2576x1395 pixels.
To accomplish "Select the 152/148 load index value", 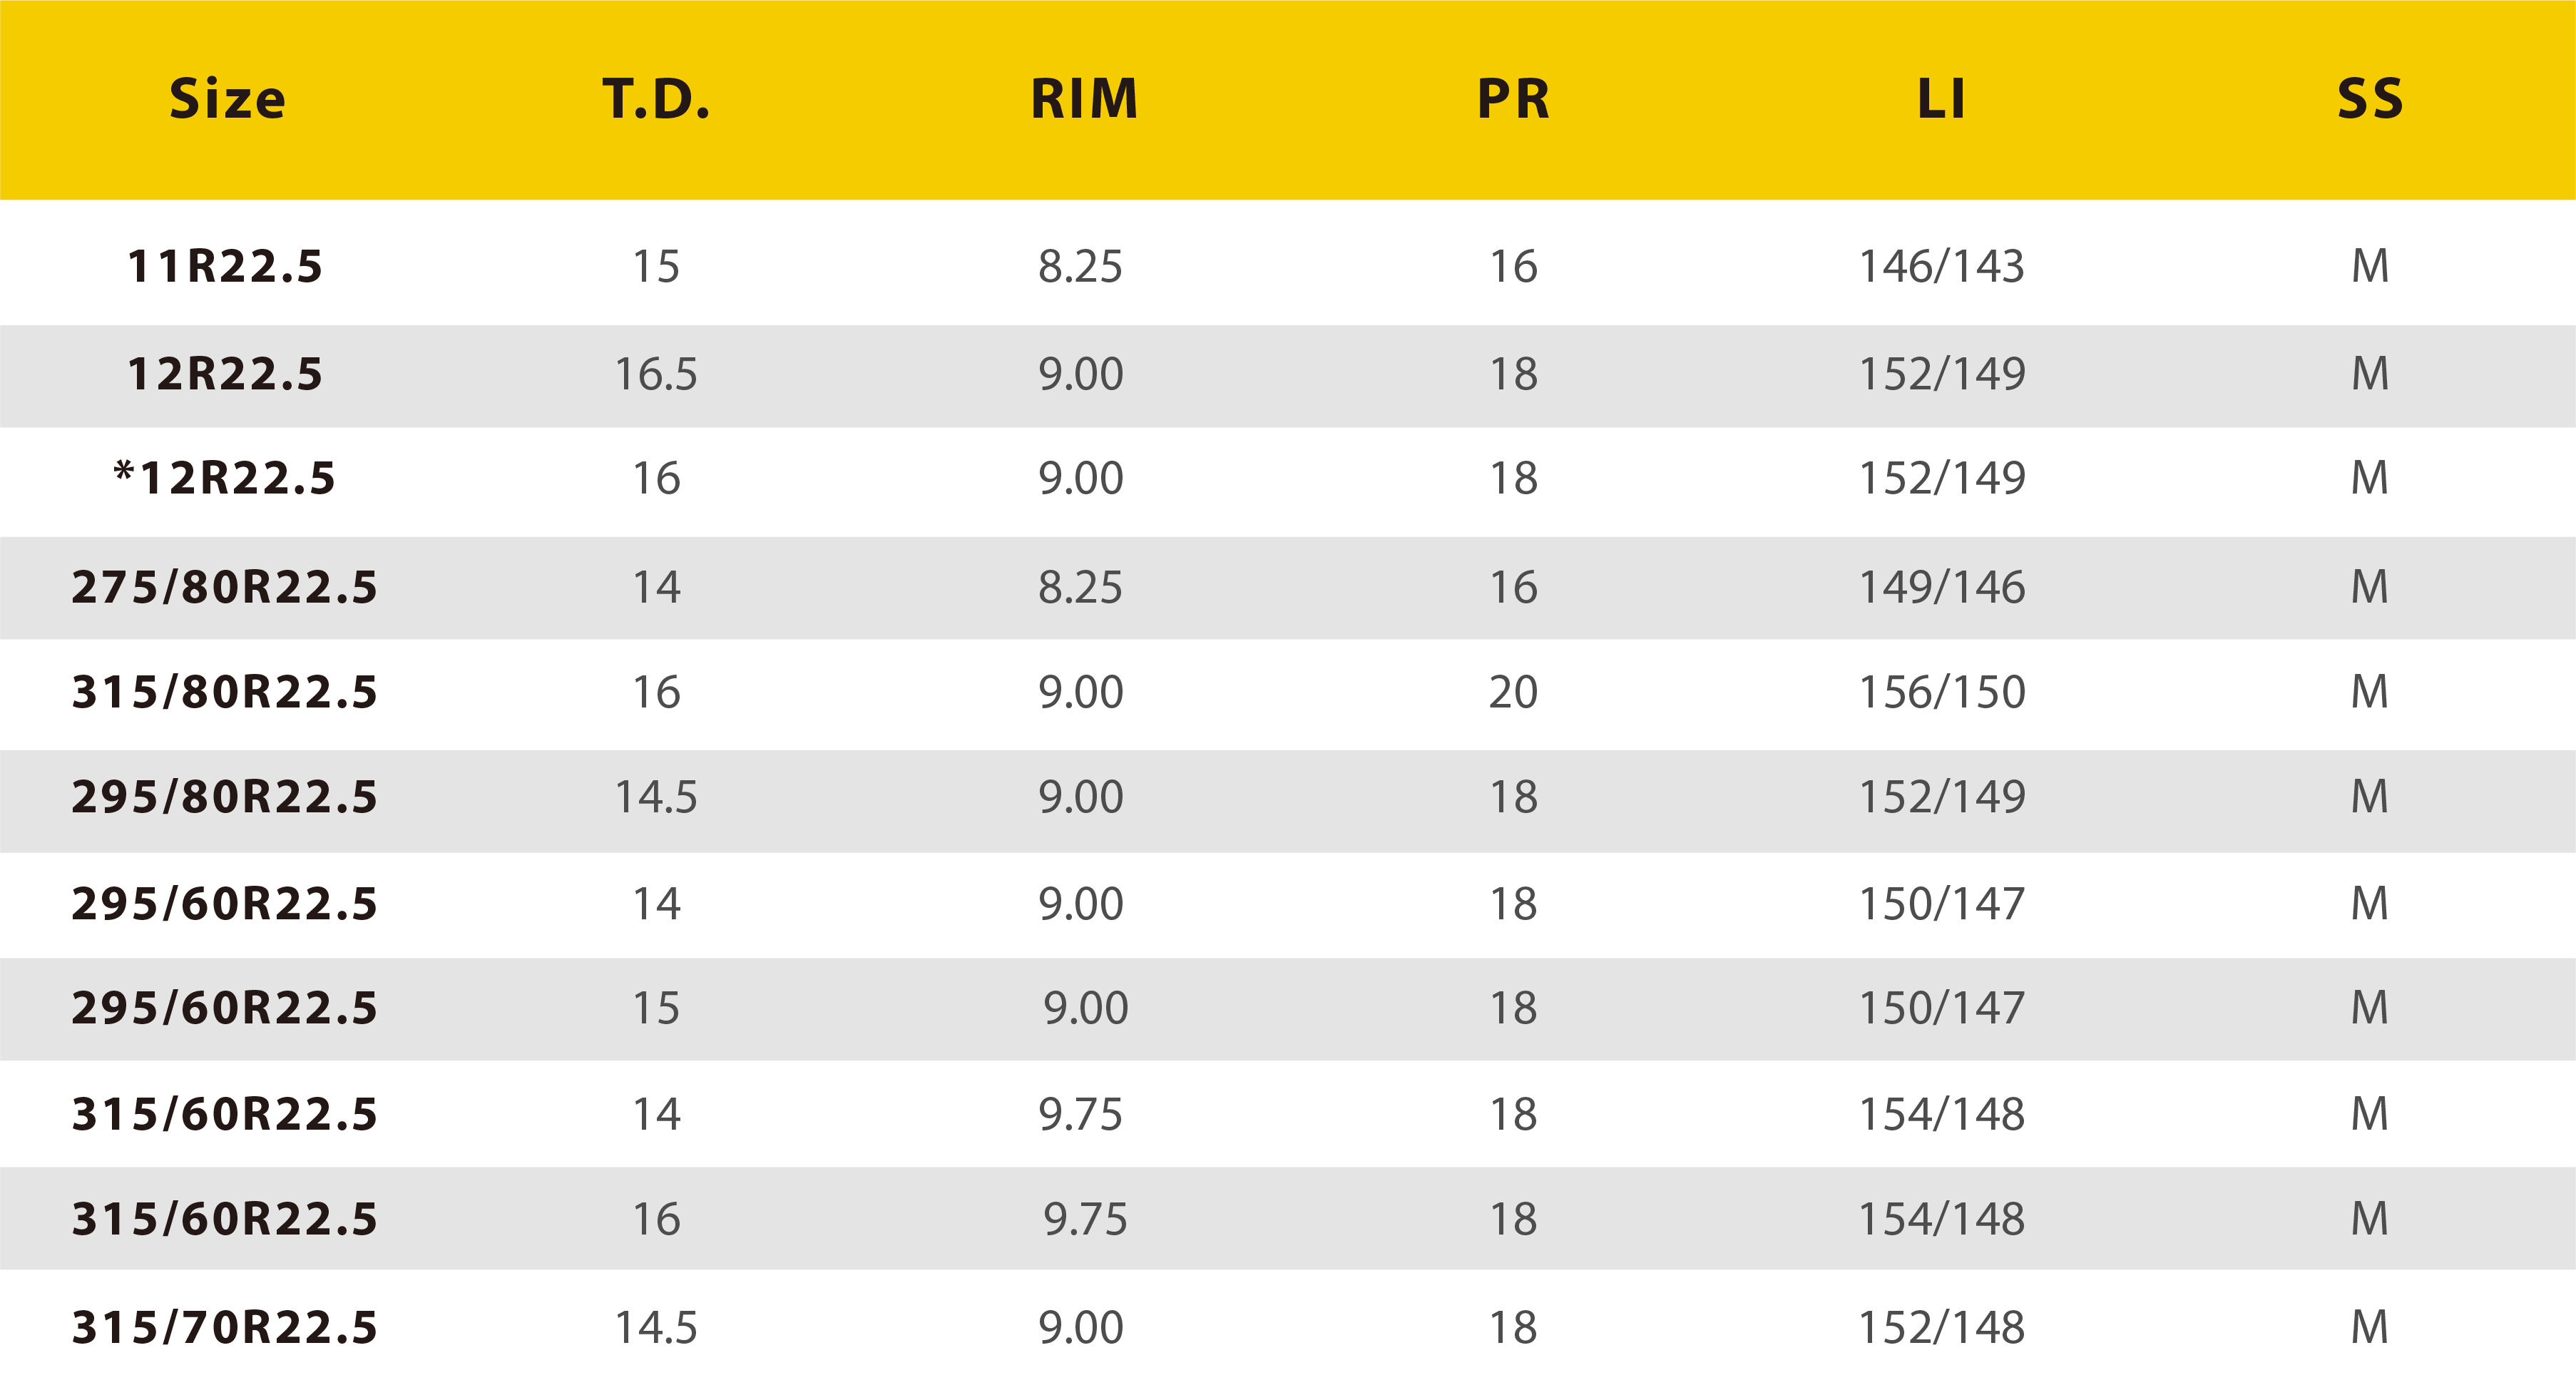I will pos(1941,1327).
